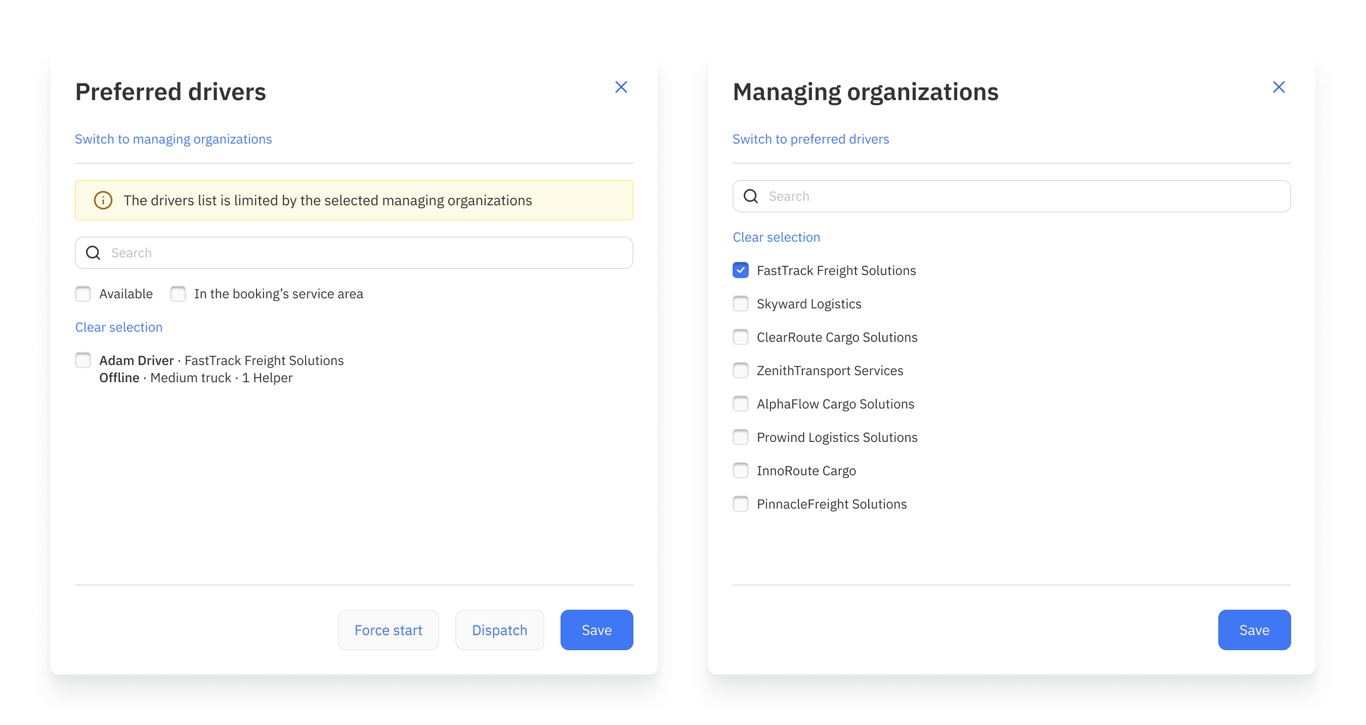Click the AlphaFlow Cargo Solutions label

point(836,404)
